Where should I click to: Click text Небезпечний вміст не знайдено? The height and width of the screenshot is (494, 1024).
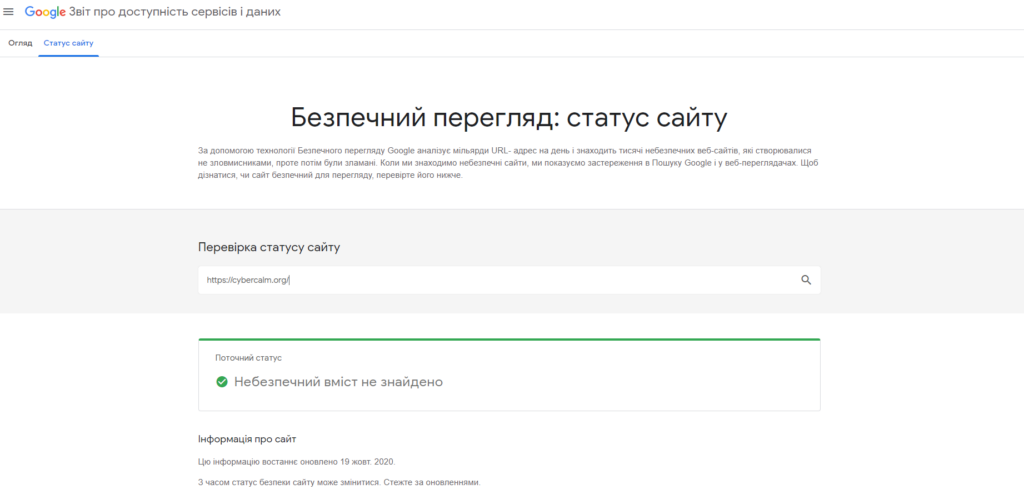pyautogui.click(x=338, y=382)
